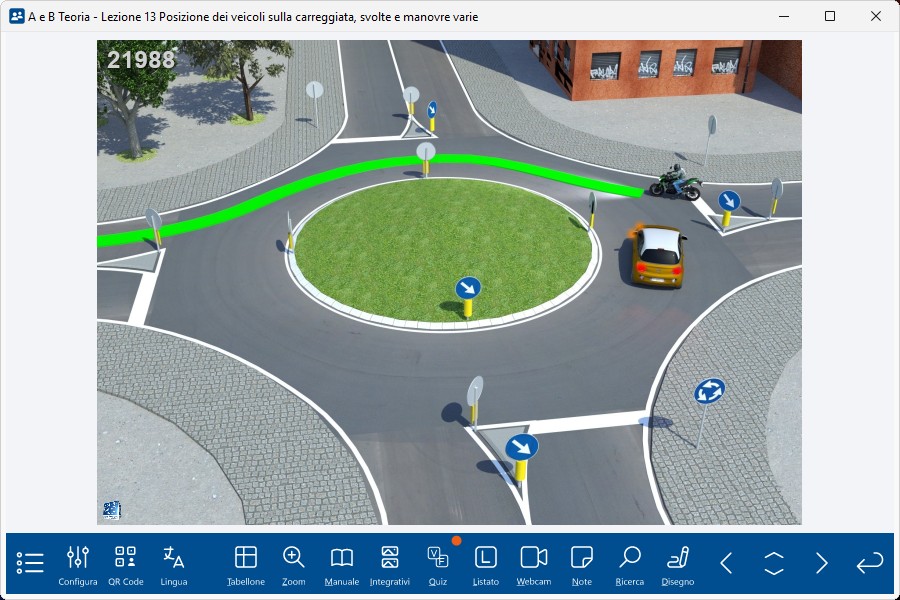Click the app icon in title bar
Image resolution: width=900 pixels, height=600 pixels.
pyautogui.click(x=17, y=16)
